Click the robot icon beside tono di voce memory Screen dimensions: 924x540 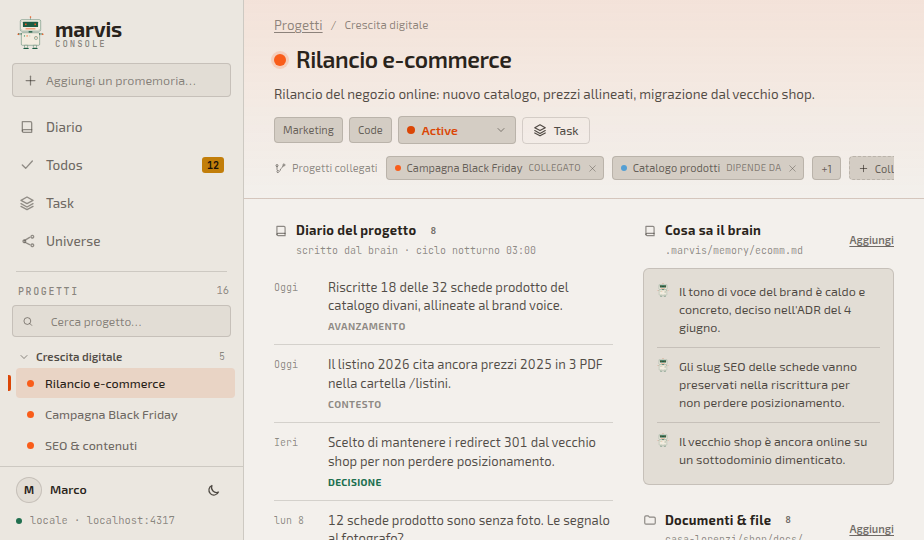point(663,291)
